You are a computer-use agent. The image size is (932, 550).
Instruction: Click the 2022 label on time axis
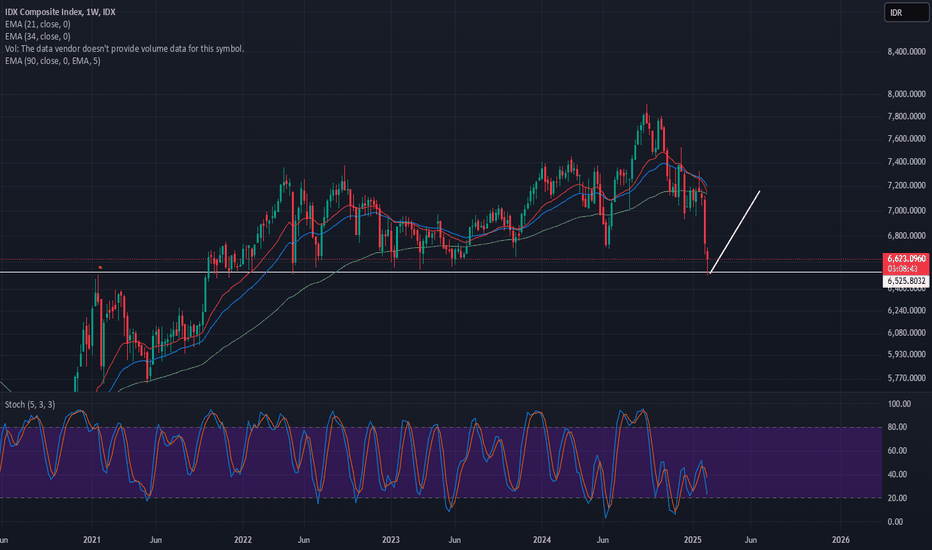click(243, 540)
